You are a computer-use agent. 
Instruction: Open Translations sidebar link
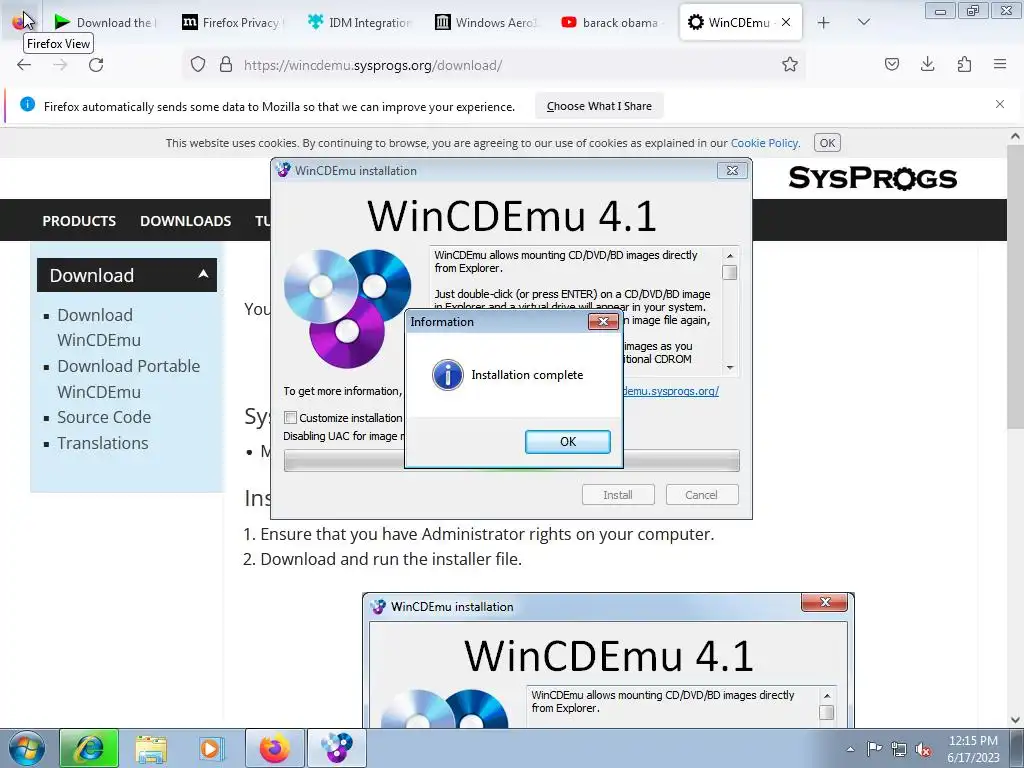pos(103,443)
